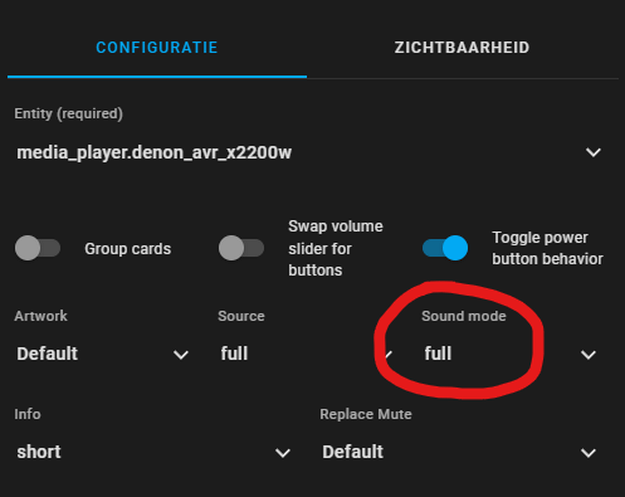Screen dimensions: 625x497
Task: Open the Artwork dropdown arrow
Action: 181,354
